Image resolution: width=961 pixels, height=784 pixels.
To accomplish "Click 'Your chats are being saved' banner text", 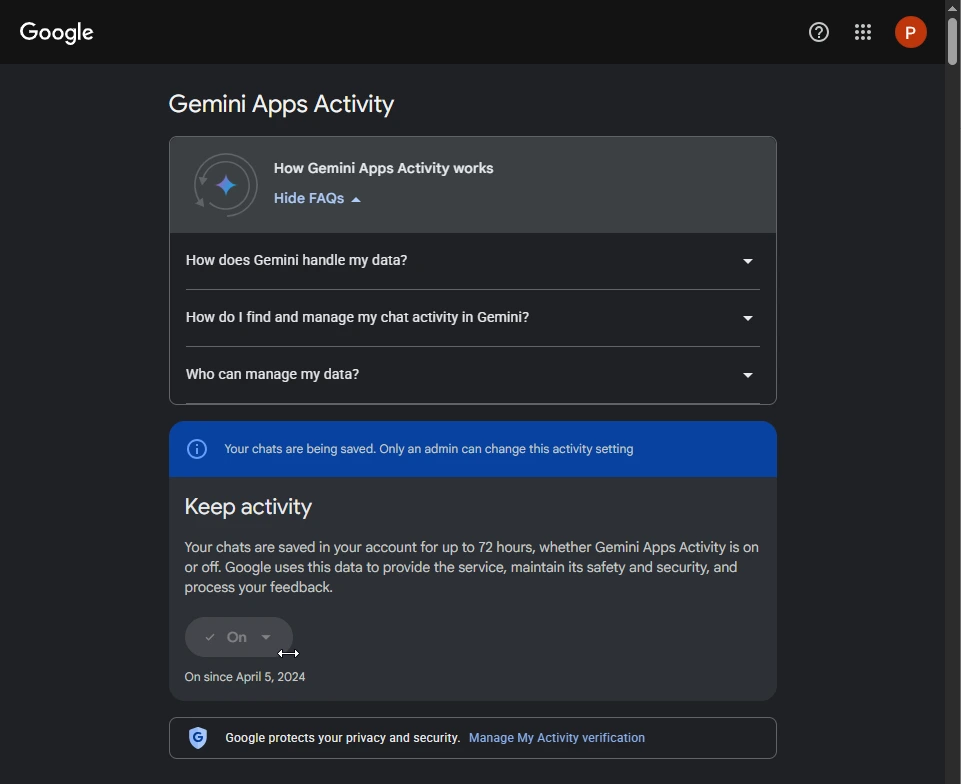I will 428,449.
